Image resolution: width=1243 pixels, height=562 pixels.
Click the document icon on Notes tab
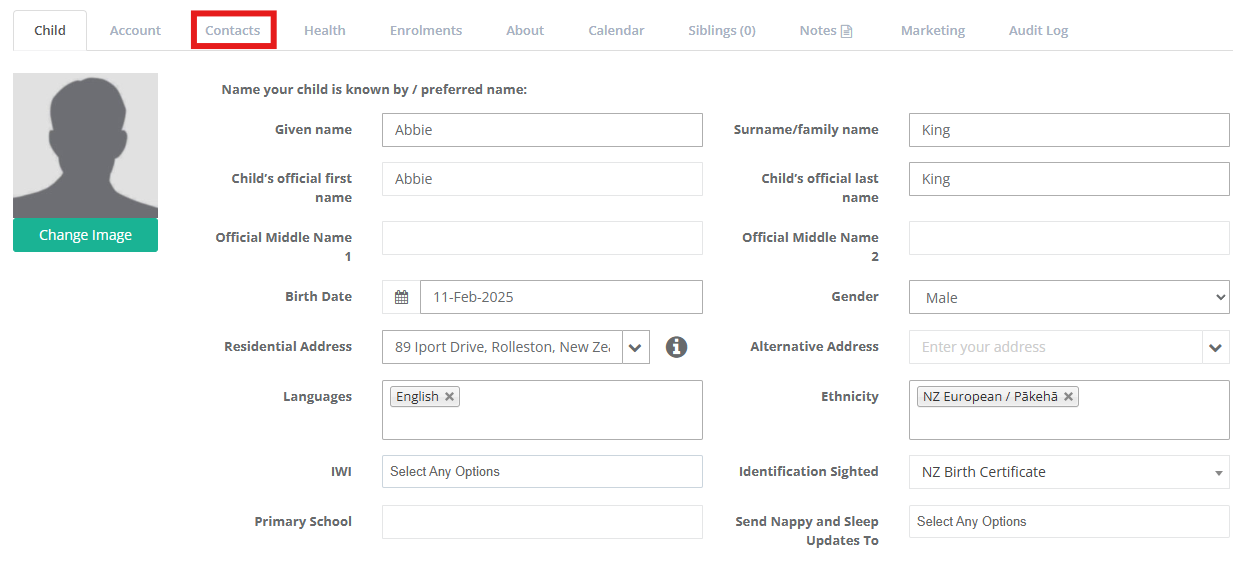[x=847, y=31]
